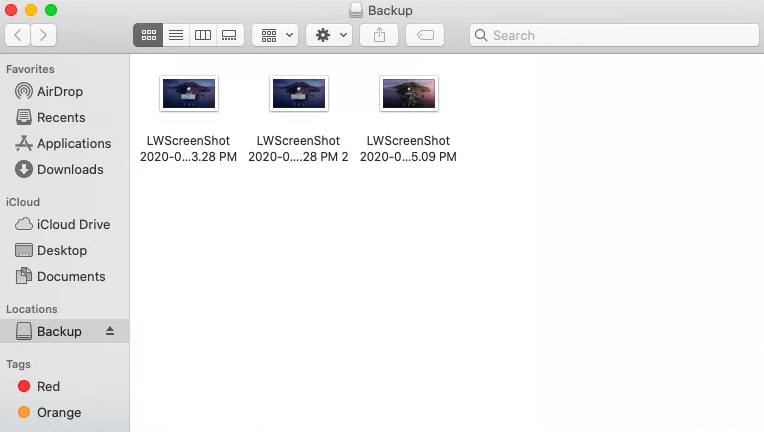Screen dimensions: 764x432
Task: Close the Finder window
Action: 11,10
